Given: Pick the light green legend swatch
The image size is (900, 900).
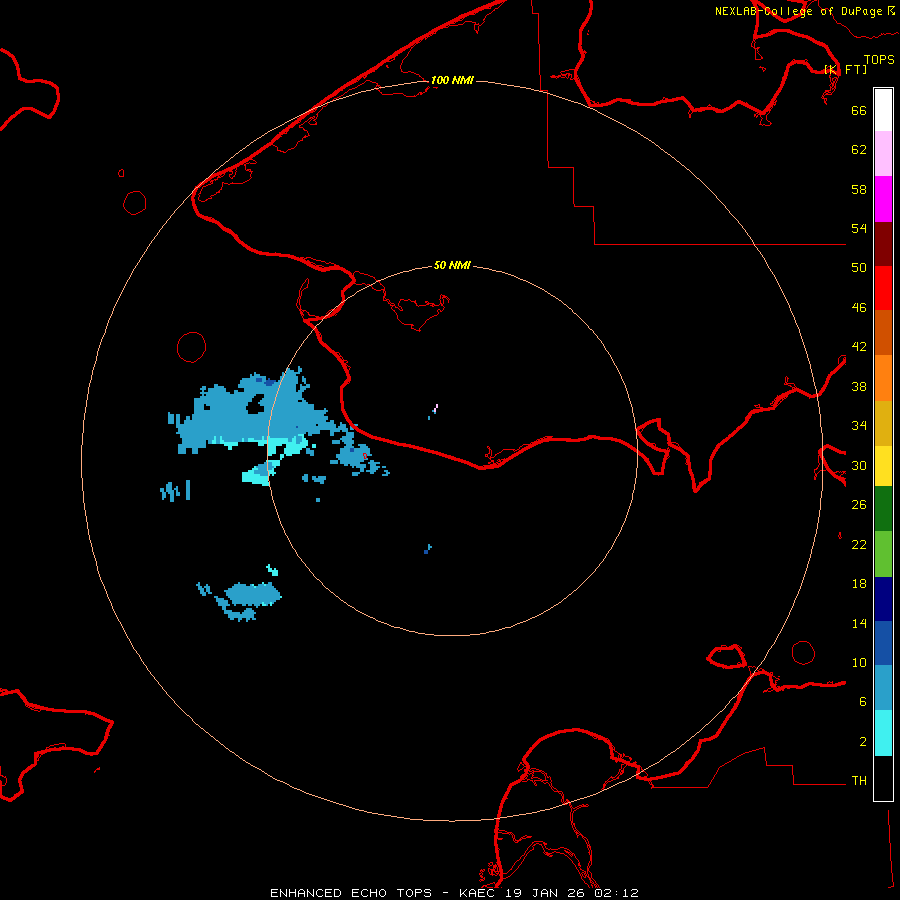Looking at the screenshot, I should 883,554.
